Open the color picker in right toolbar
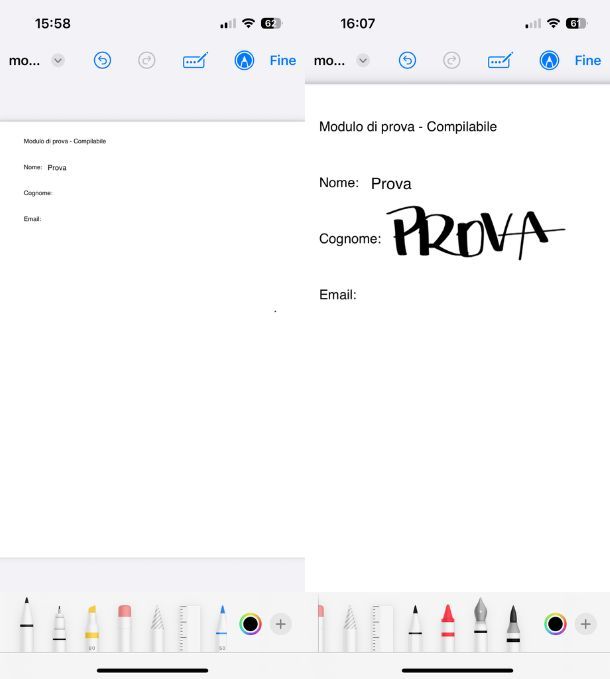The width and height of the screenshot is (610, 679). tap(555, 624)
